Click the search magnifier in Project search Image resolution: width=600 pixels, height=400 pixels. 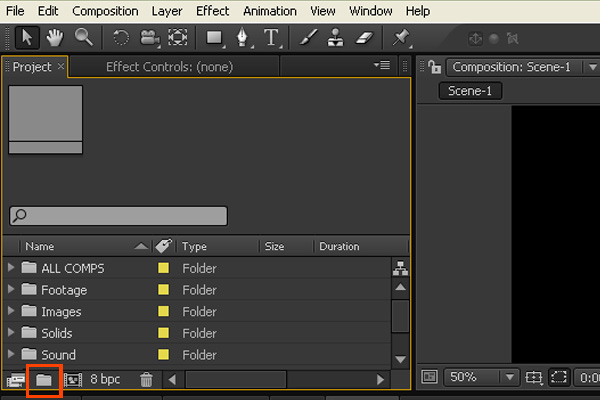tap(19, 216)
